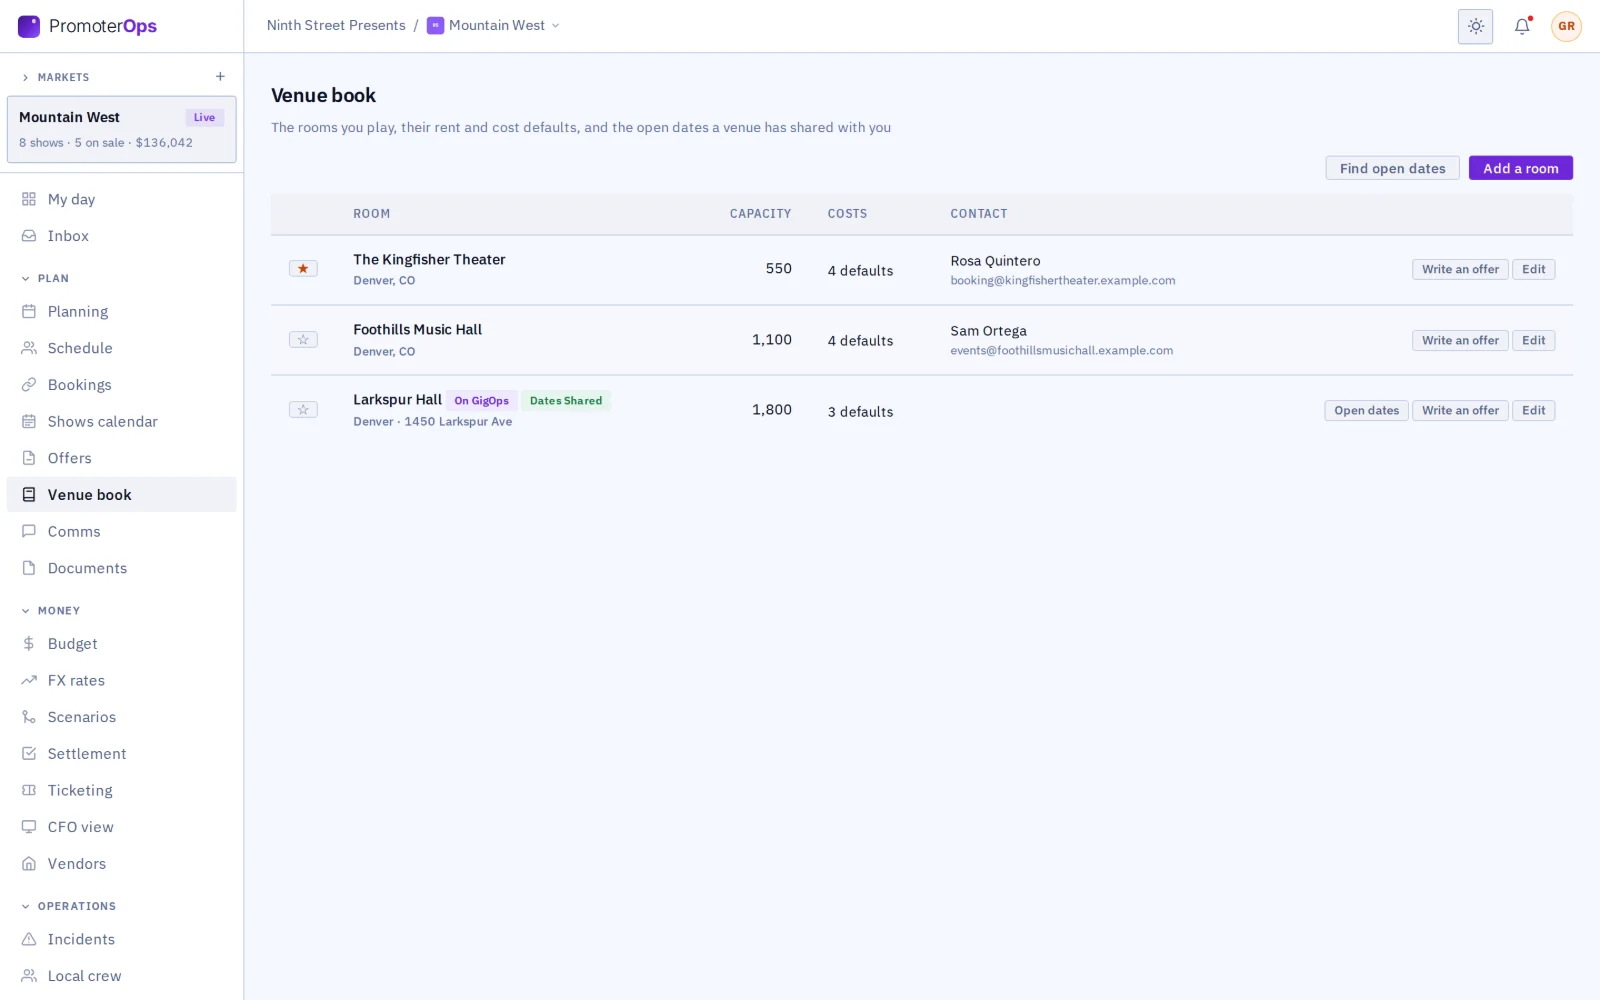Click the Budget dollar icon

click(x=29, y=644)
